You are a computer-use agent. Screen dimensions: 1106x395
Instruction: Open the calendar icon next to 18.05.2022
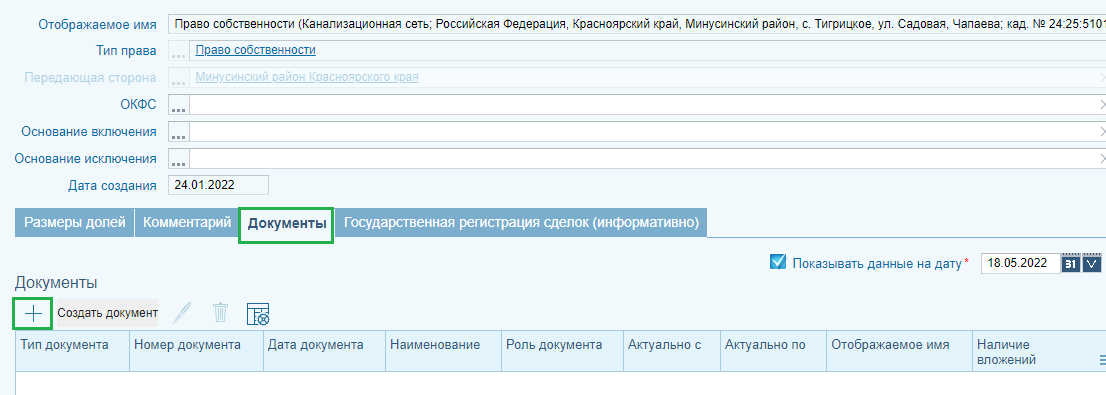[x=1071, y=264]
